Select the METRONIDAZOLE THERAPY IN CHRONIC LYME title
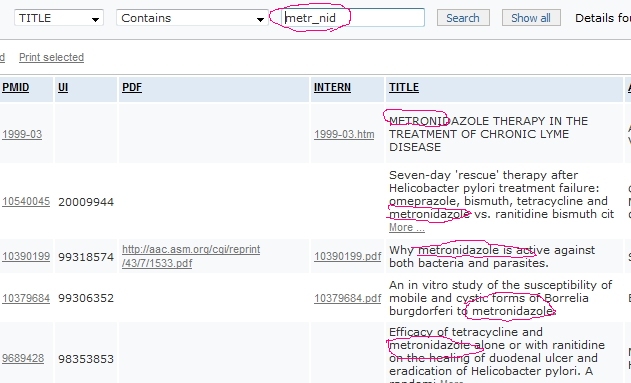The width and height of the screenshot is (631, 383). tap(488, 134)
